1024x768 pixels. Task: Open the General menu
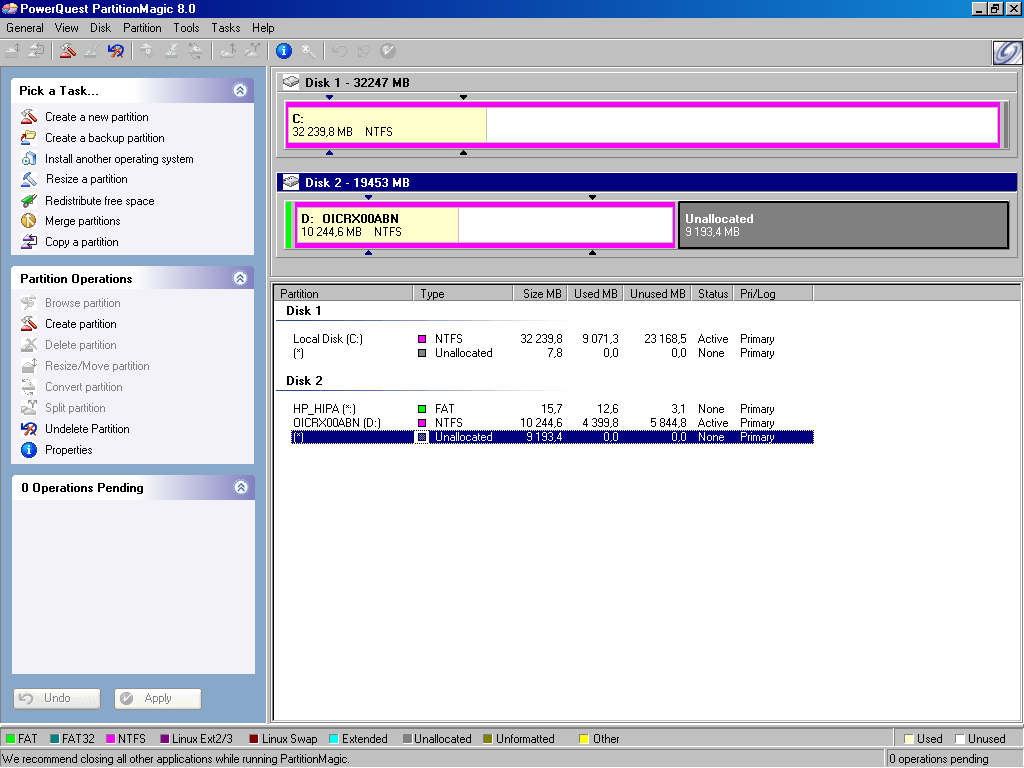click(25, 28)
